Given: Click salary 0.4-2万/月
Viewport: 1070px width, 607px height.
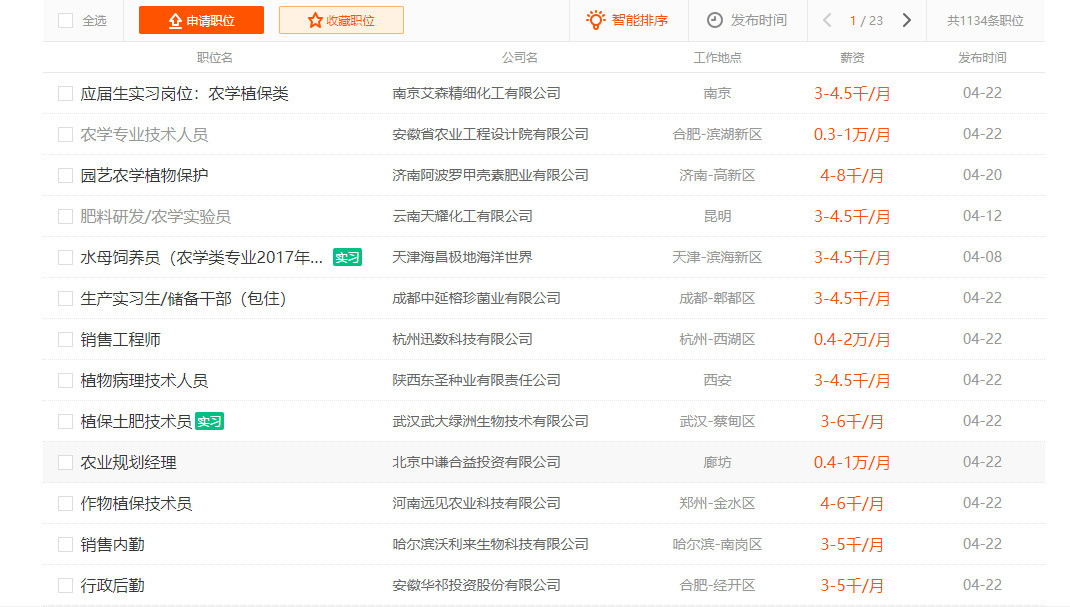Looking at the screenshot, I should tap(852, 339).
